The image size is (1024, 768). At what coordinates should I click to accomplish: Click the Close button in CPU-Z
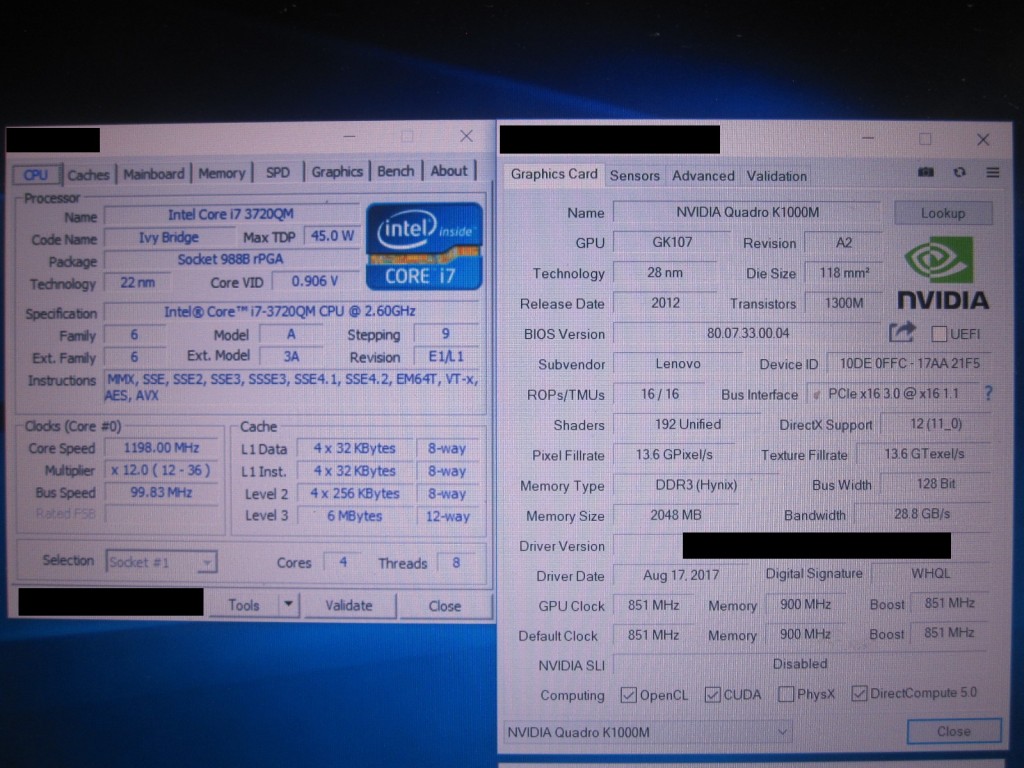445,605
